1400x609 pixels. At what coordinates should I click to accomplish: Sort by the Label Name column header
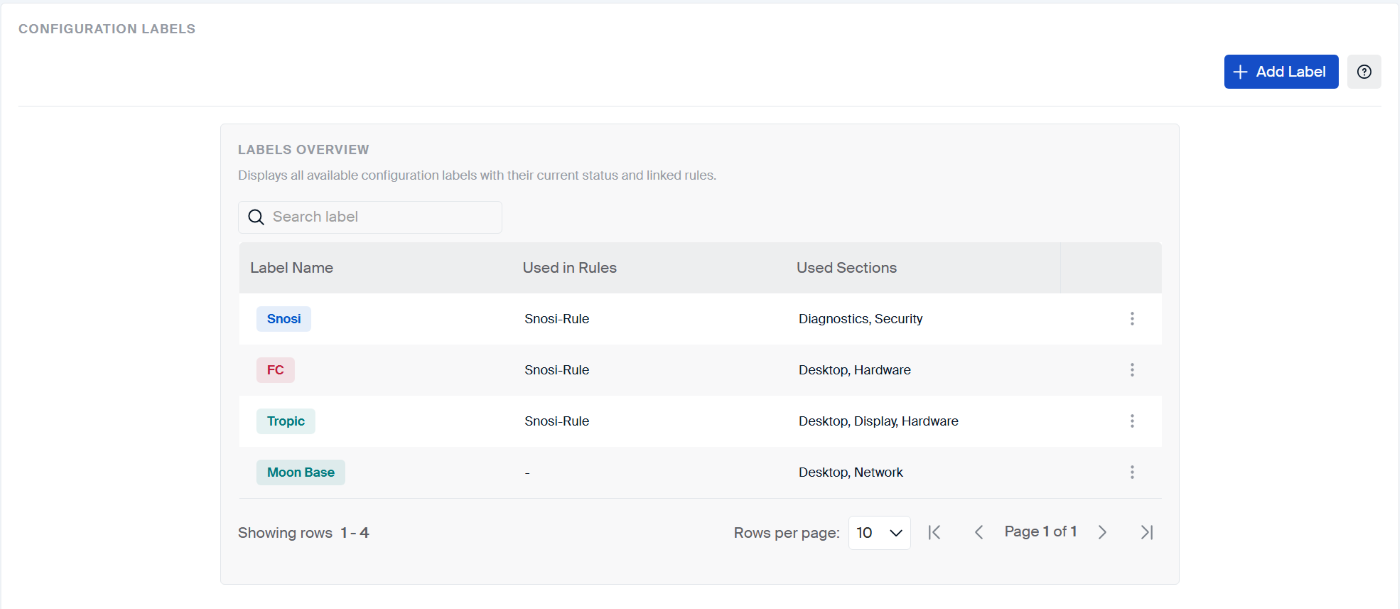(291, 268)
